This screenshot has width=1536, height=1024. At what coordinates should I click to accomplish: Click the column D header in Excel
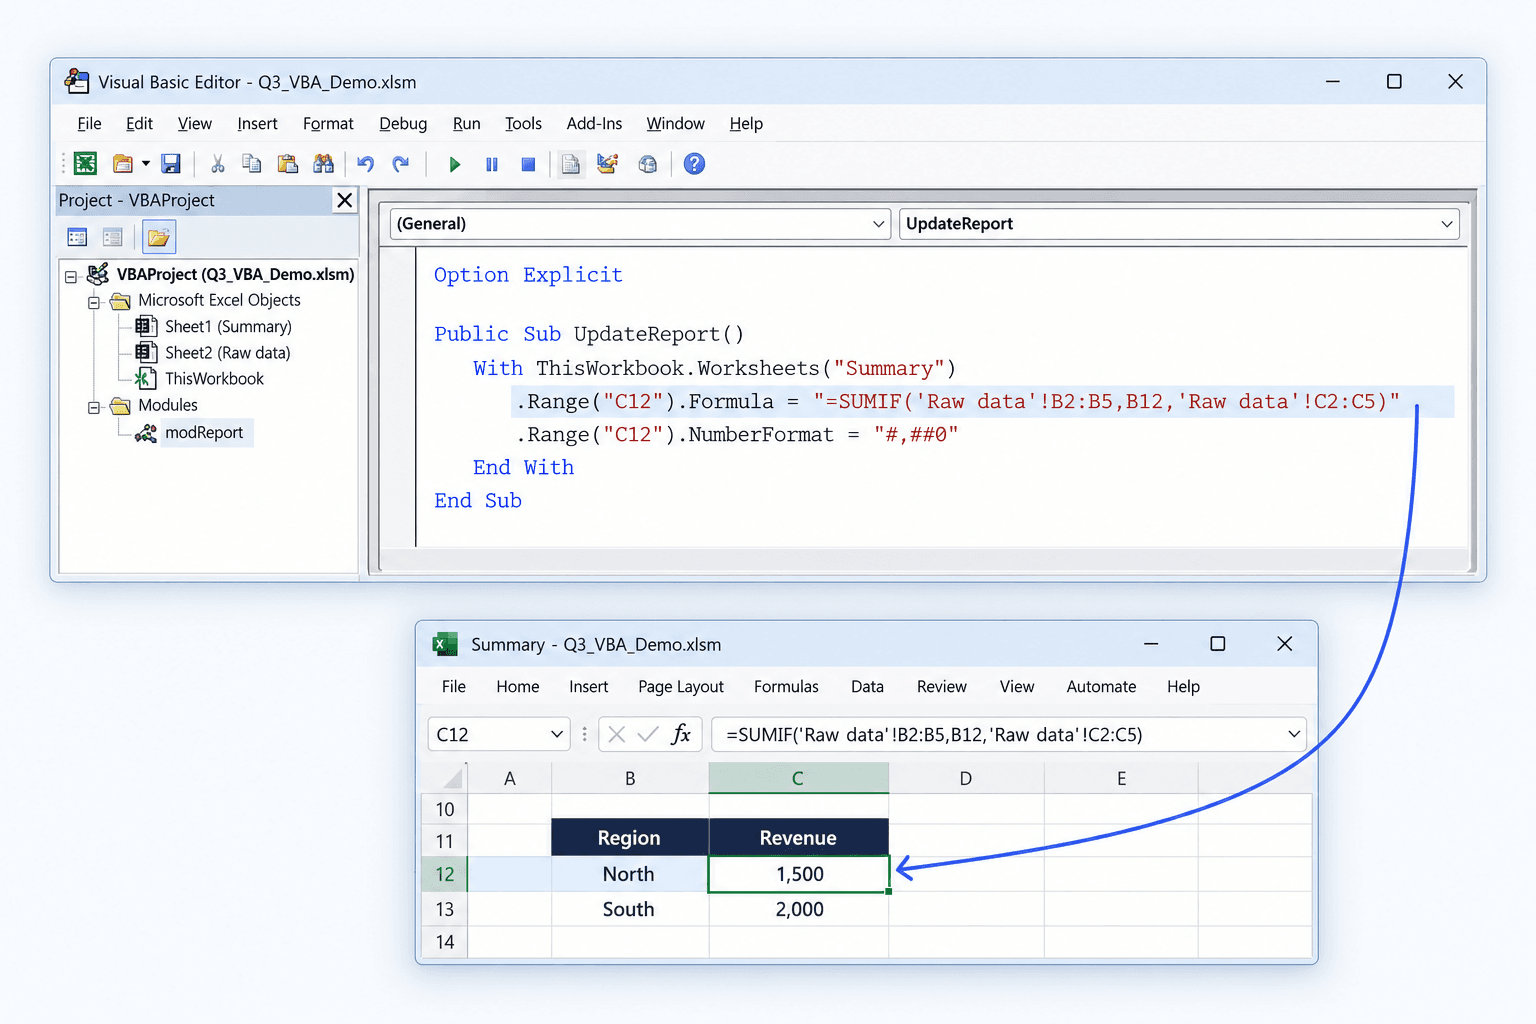click(x=966, y=778)
